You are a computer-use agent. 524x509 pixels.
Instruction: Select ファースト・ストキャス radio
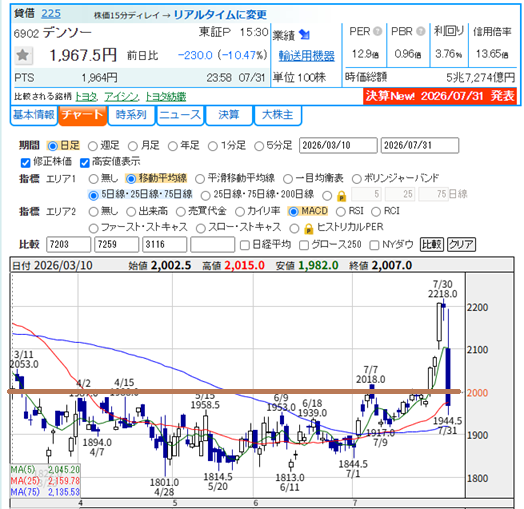(93, 228)
